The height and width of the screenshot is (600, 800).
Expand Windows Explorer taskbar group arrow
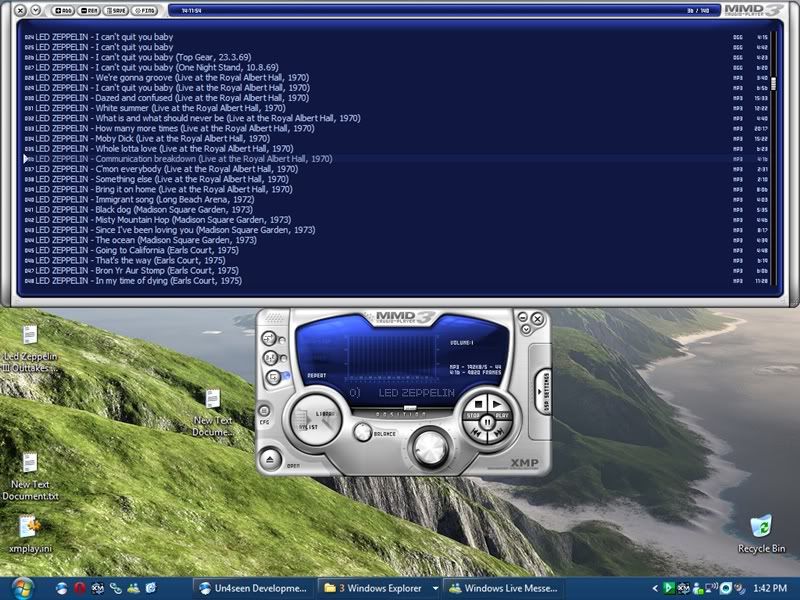435,588
